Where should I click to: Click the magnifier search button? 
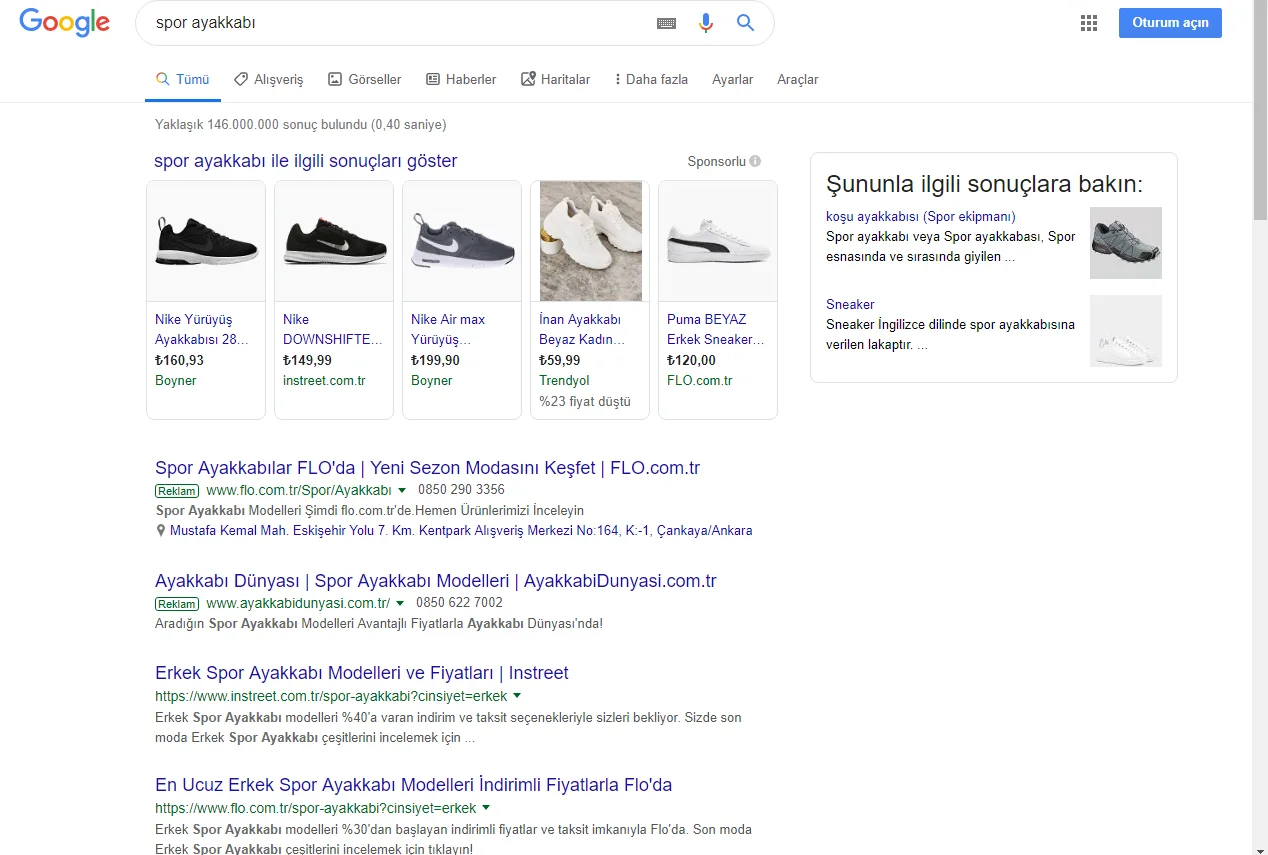point(745,22)
